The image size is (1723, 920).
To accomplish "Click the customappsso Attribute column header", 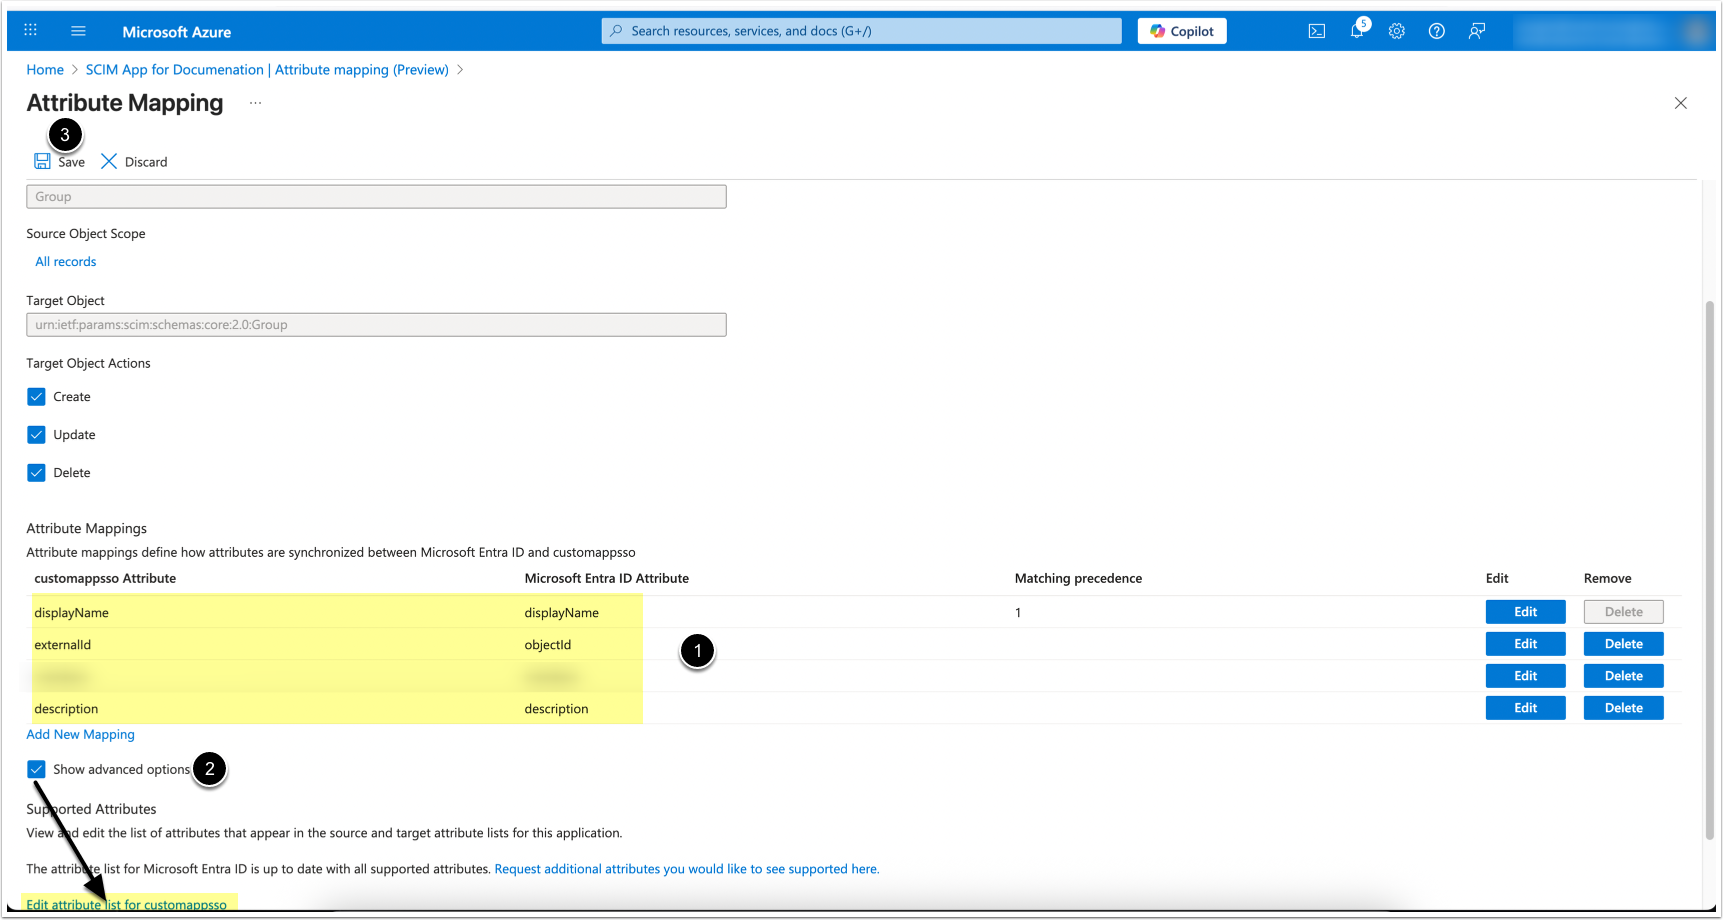I will tap(105, 579).
